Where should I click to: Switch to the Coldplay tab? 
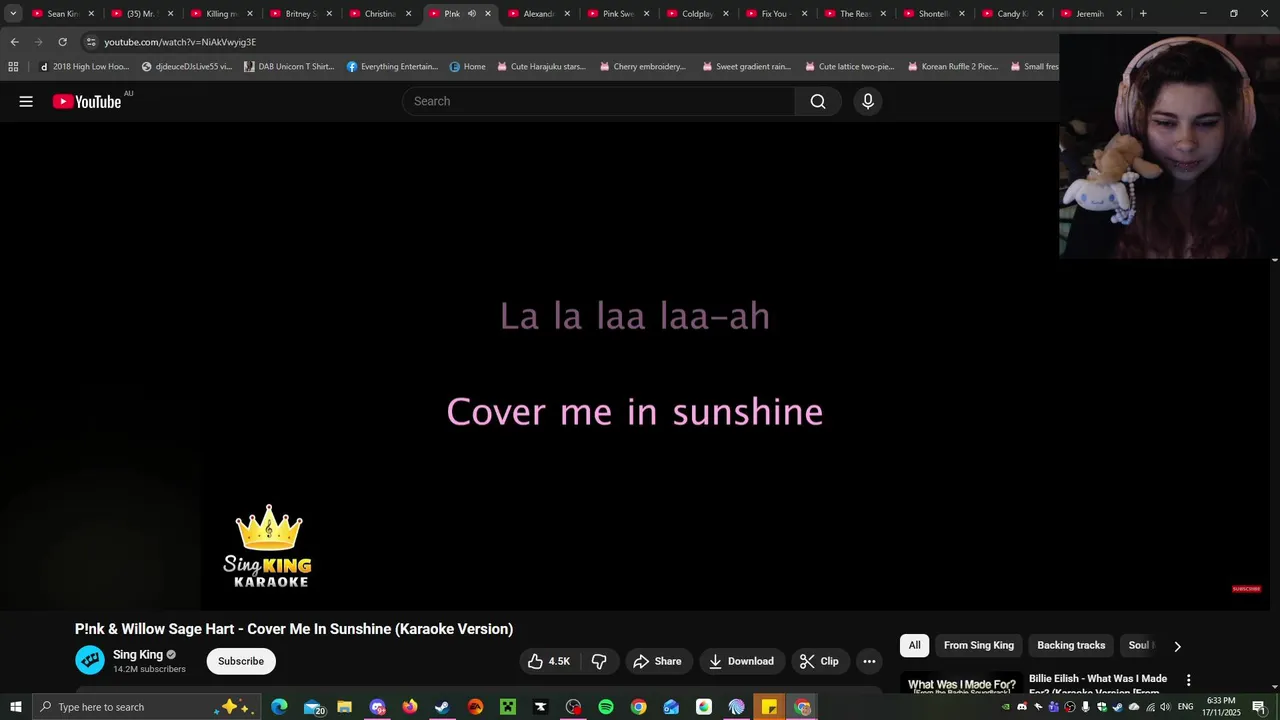[x=697, y=14]
